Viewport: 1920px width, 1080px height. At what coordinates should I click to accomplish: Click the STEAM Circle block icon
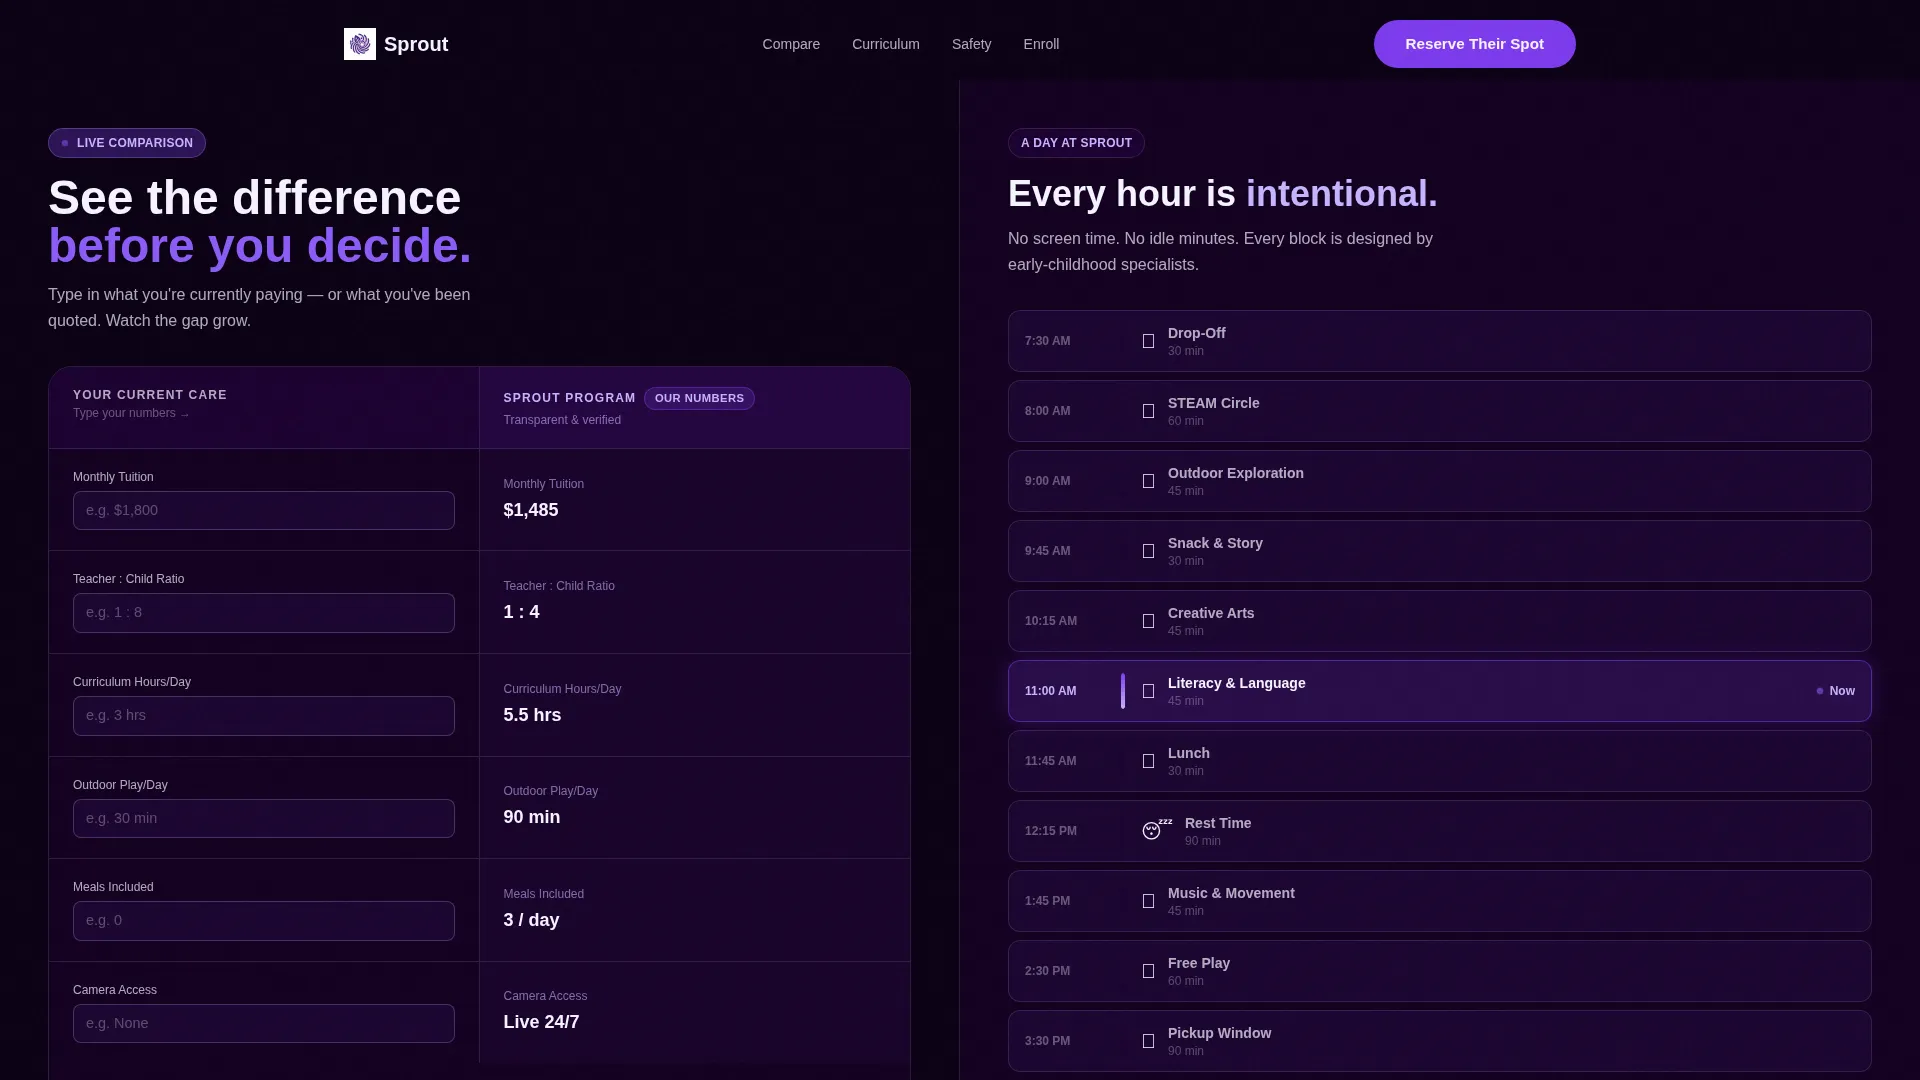click(1148, 411)
